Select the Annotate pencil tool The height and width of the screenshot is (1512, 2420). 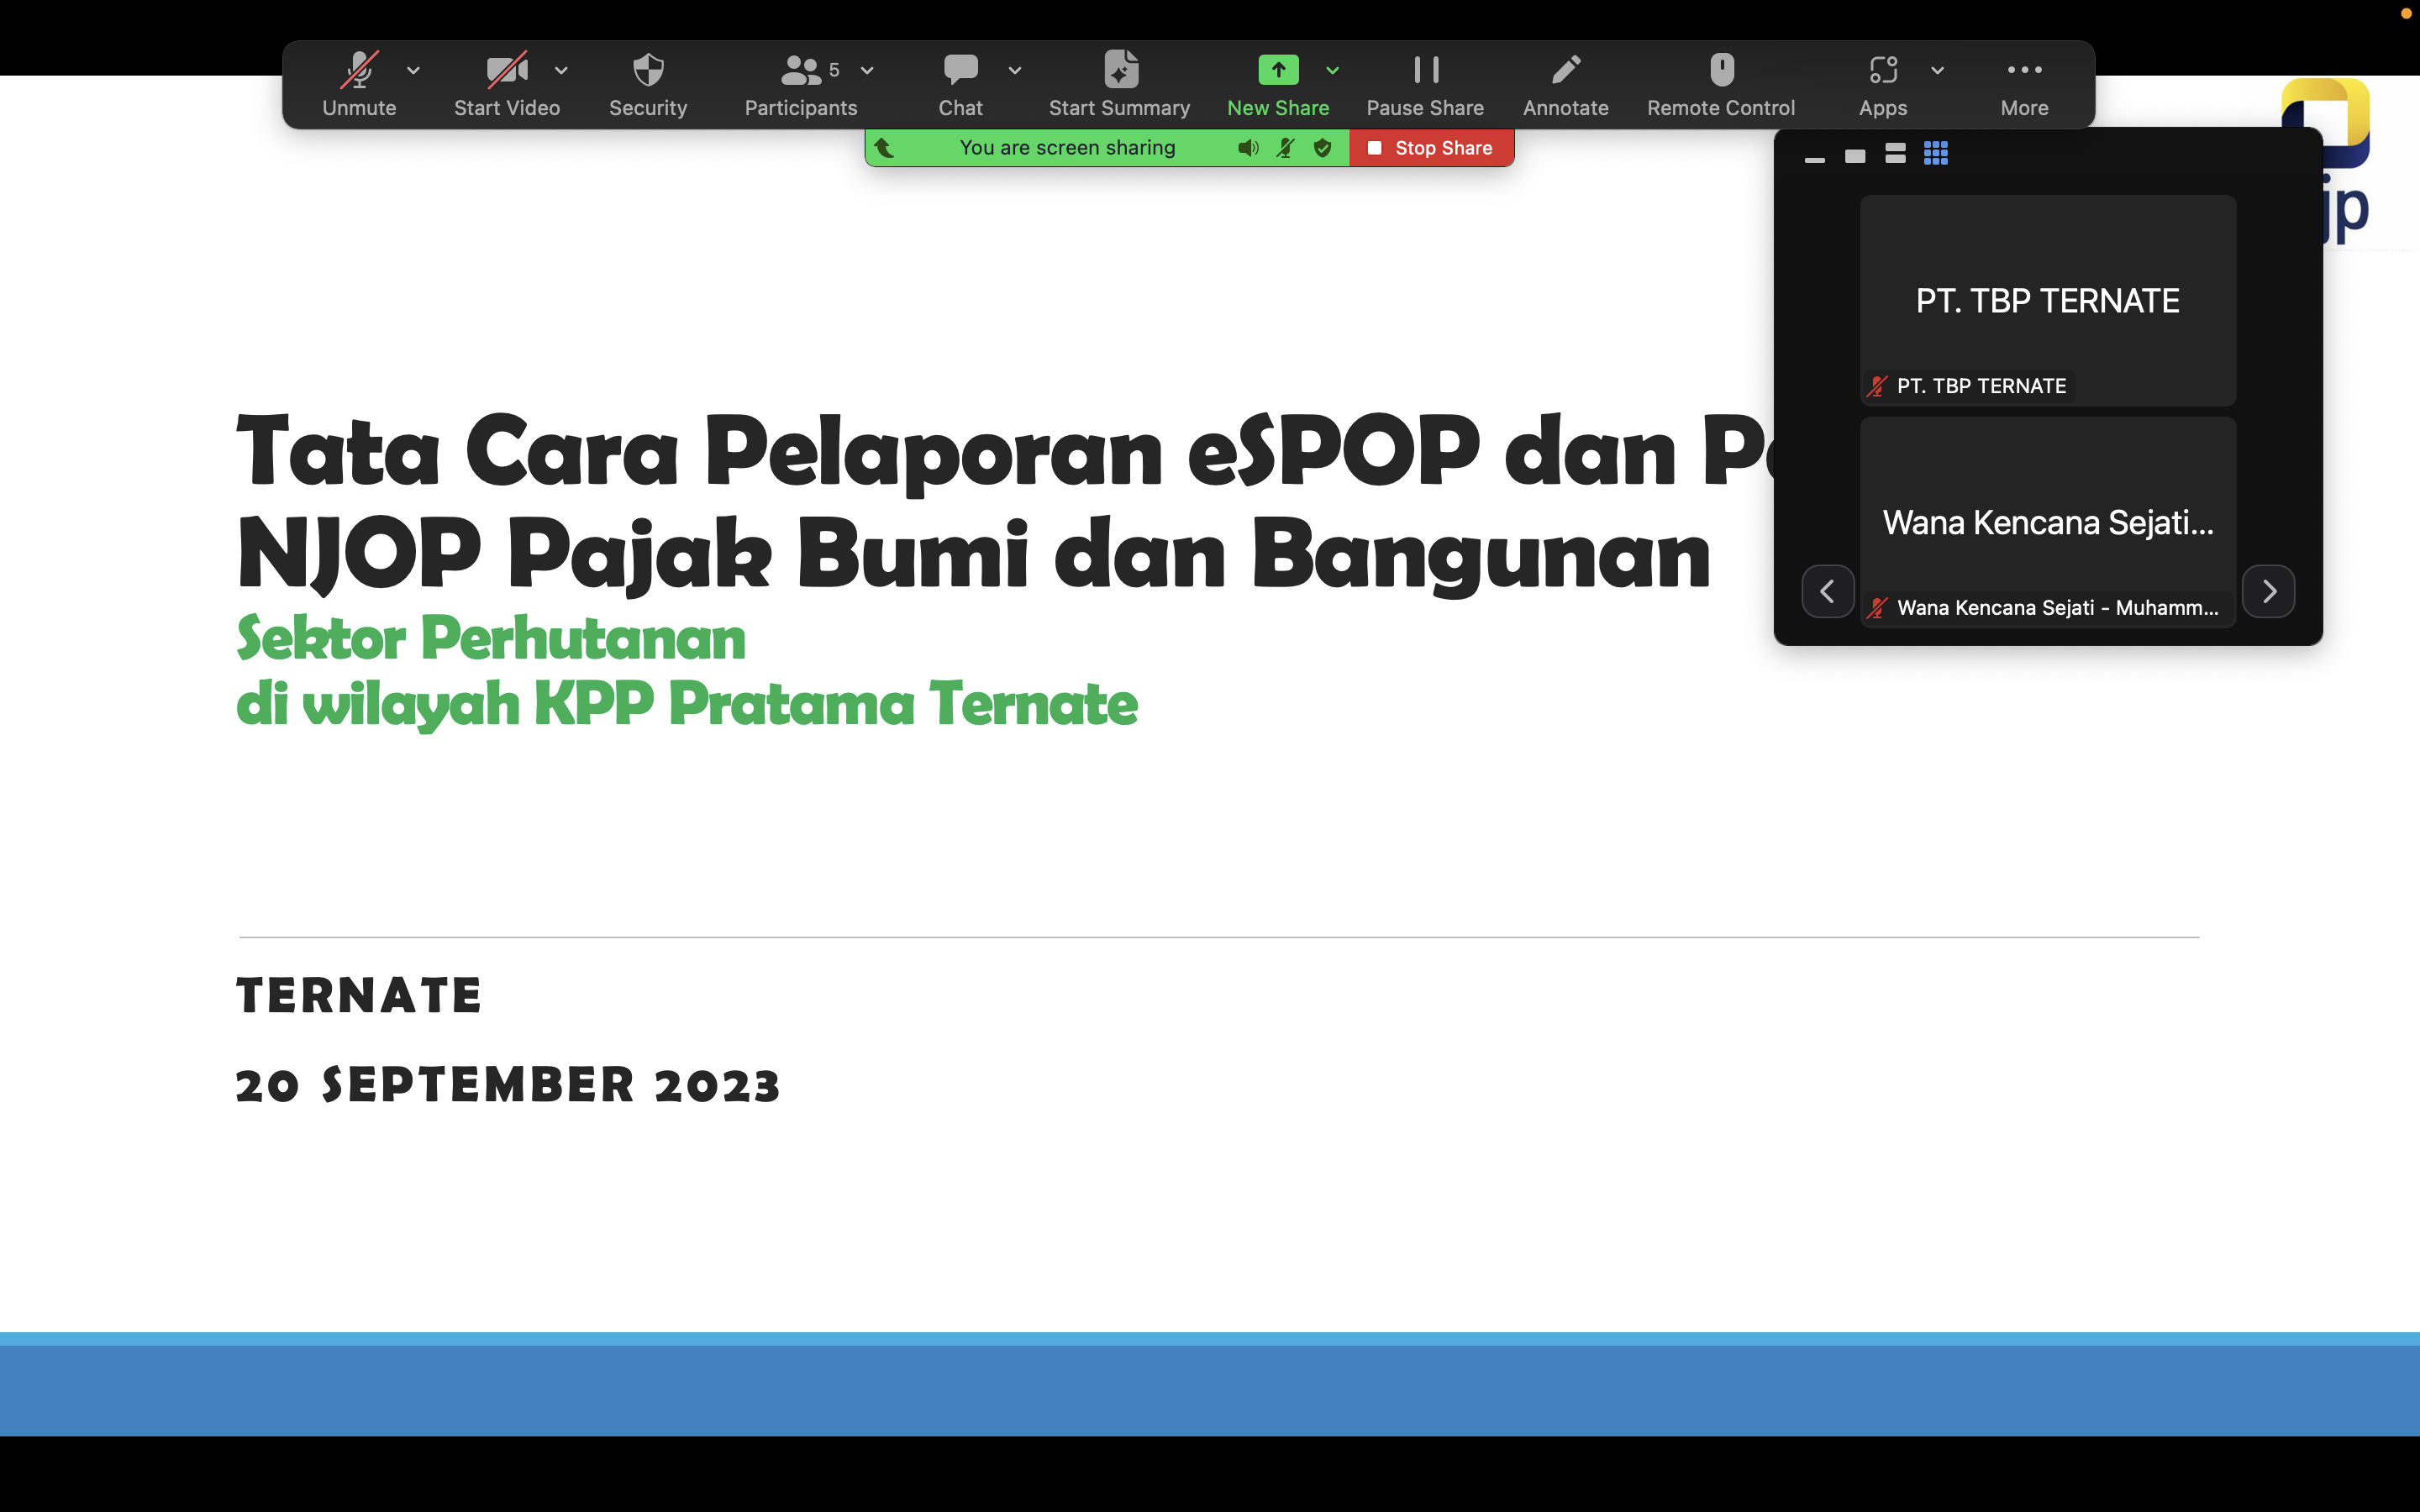1565,70
